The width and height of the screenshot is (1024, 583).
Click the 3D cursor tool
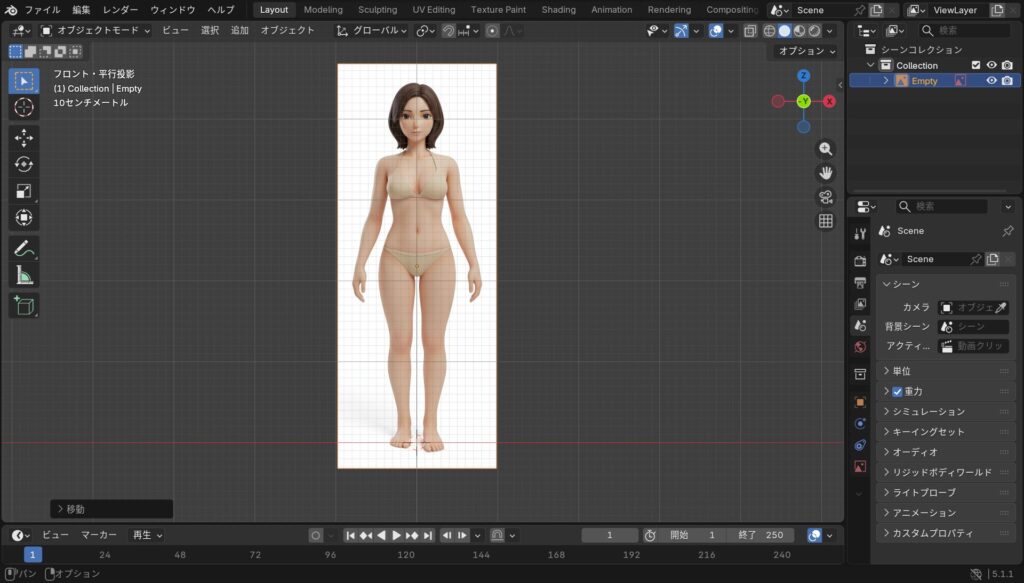[x=24, y=107]
